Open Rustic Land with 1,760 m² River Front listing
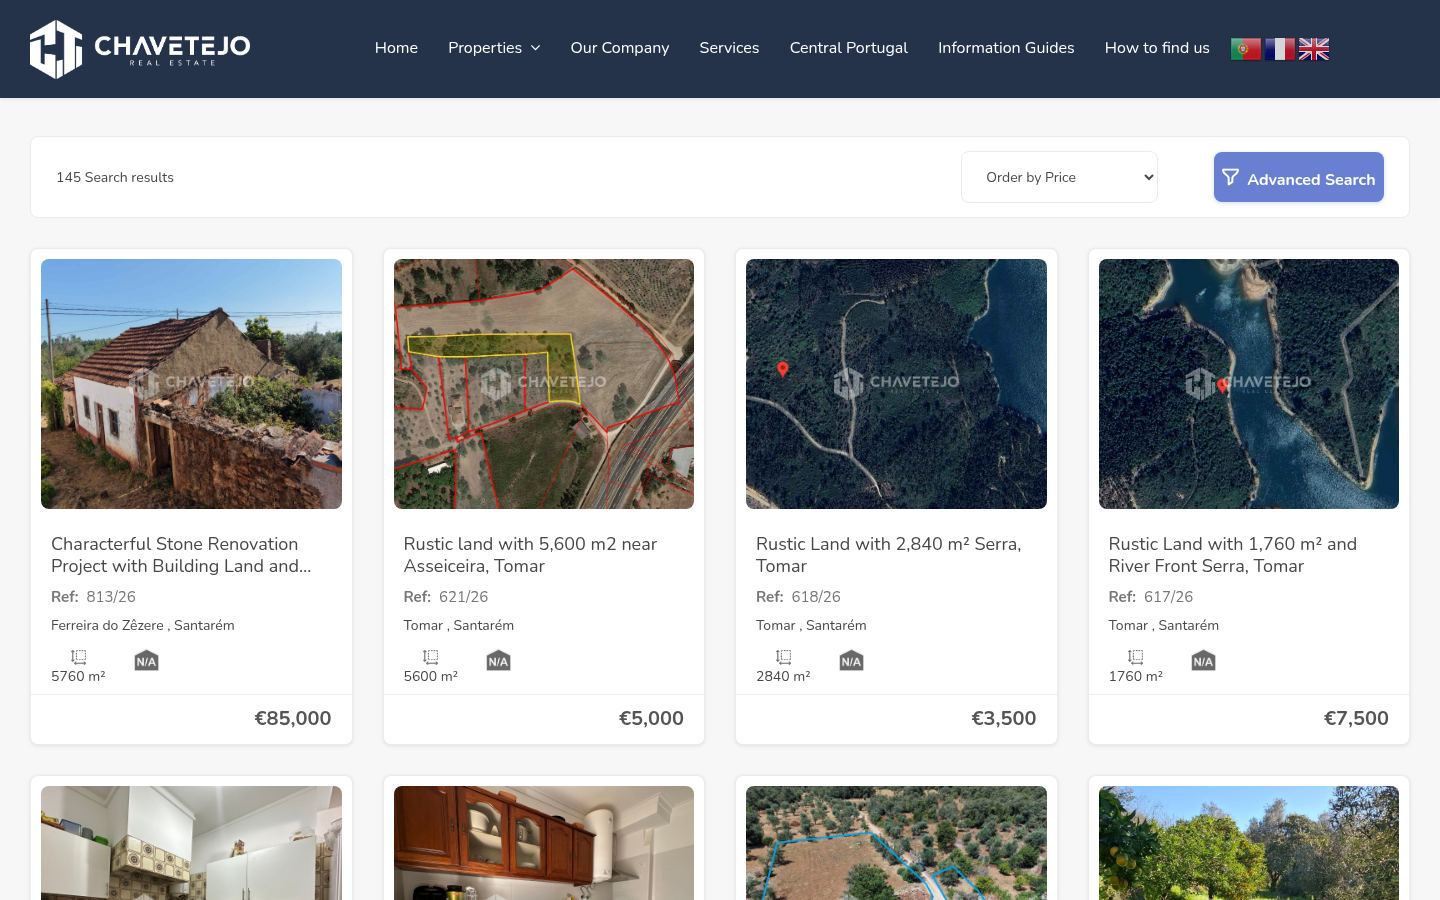This screenshot has width=1440, height=900. (x=1232, y=555)
